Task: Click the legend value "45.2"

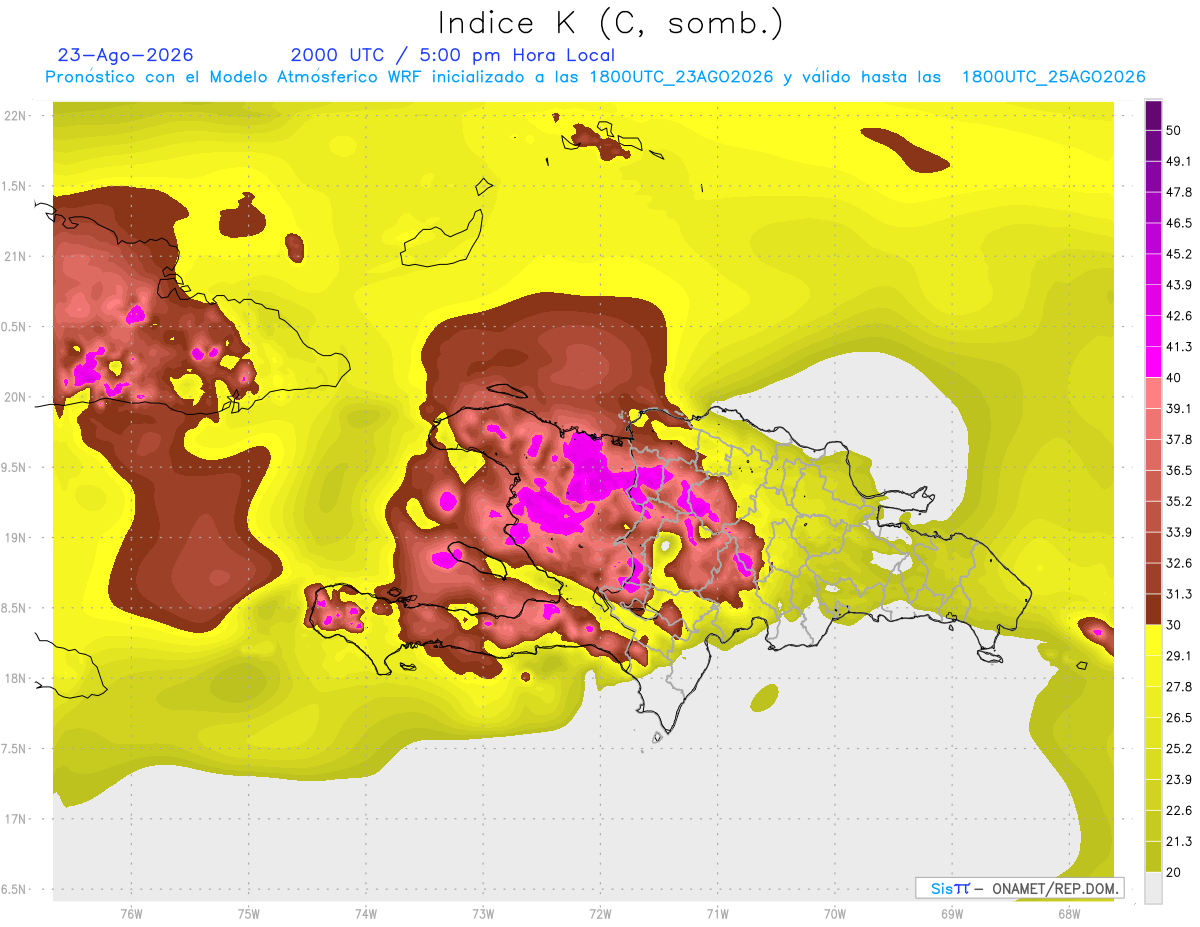Action: 1179,254
